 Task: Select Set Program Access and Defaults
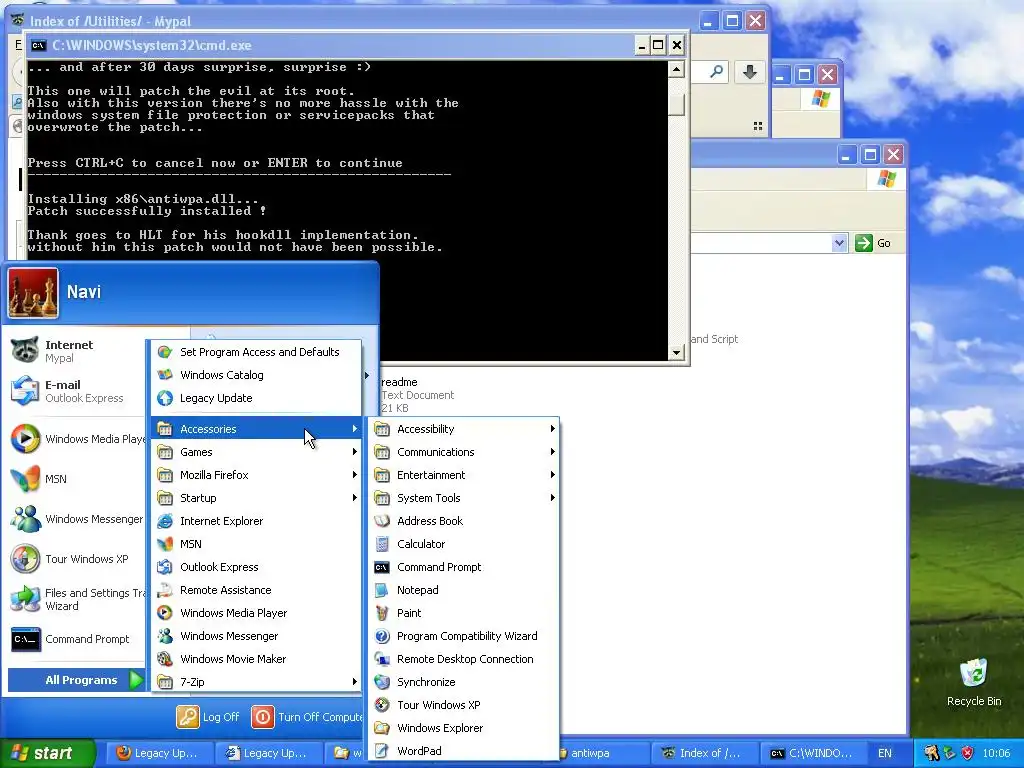[256, 352]
